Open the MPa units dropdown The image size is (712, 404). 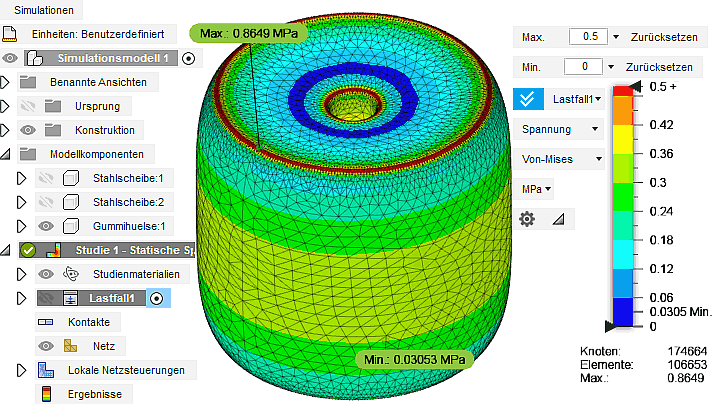coord(536,188)
